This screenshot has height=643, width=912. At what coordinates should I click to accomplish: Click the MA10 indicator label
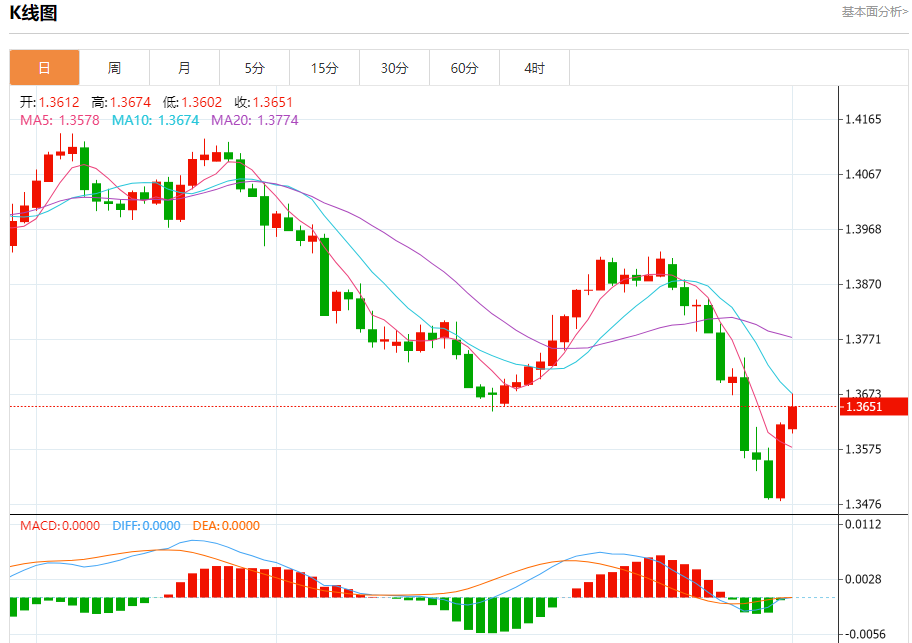(155, 120)
